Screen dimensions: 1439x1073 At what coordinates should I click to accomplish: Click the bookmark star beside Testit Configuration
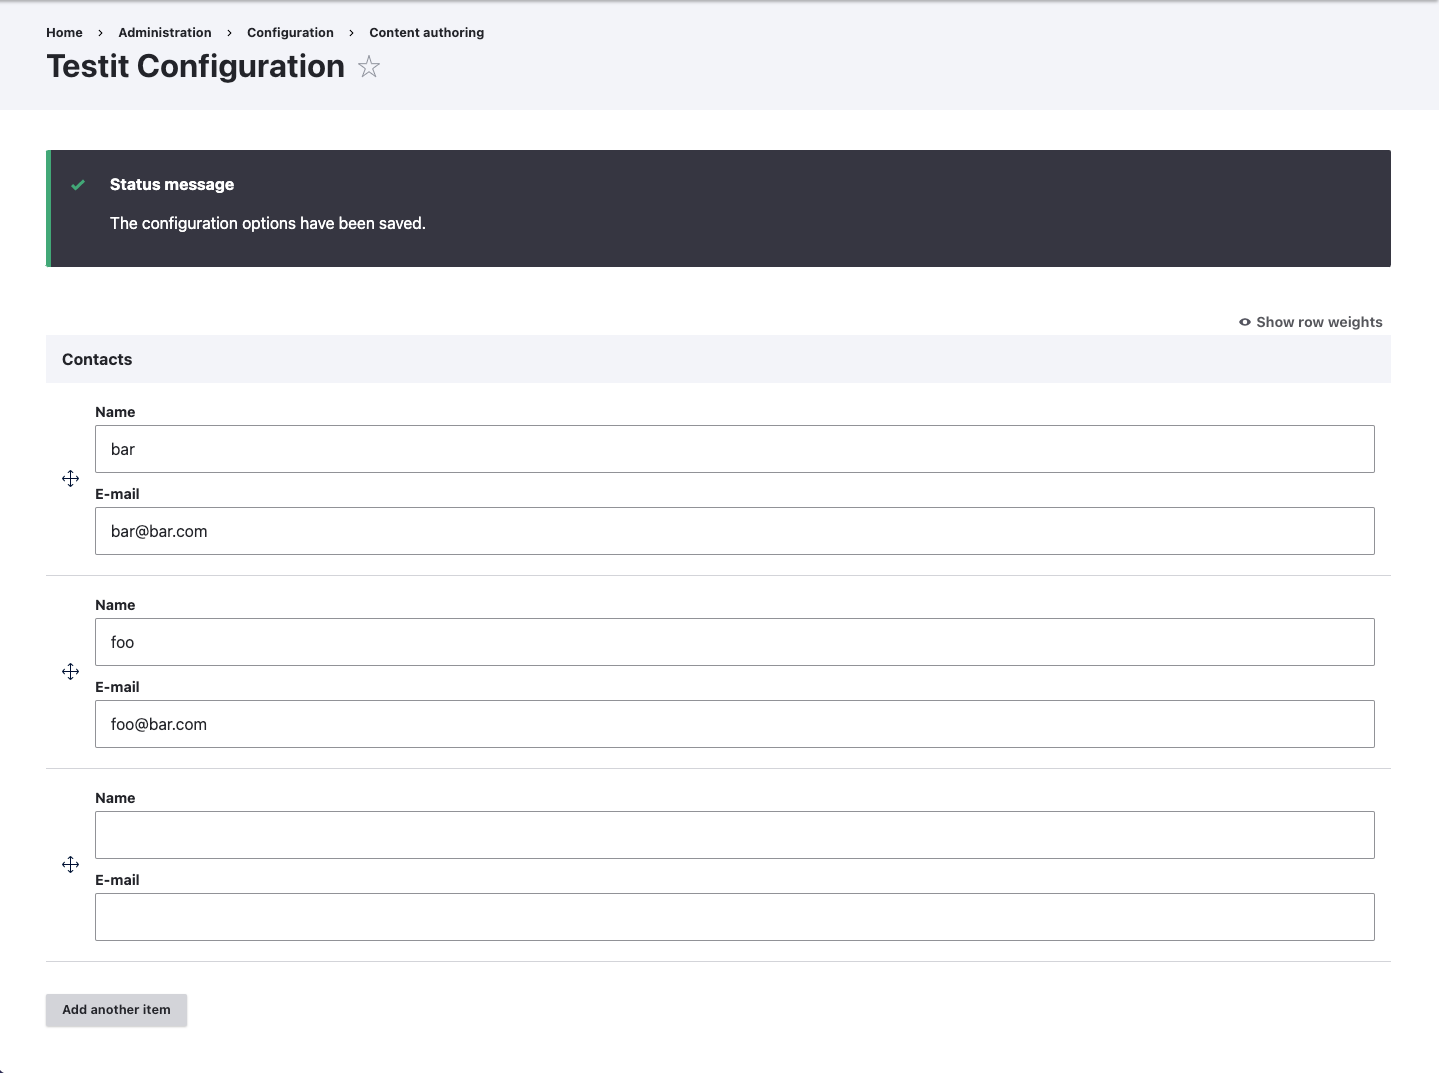tap(368, 67)
